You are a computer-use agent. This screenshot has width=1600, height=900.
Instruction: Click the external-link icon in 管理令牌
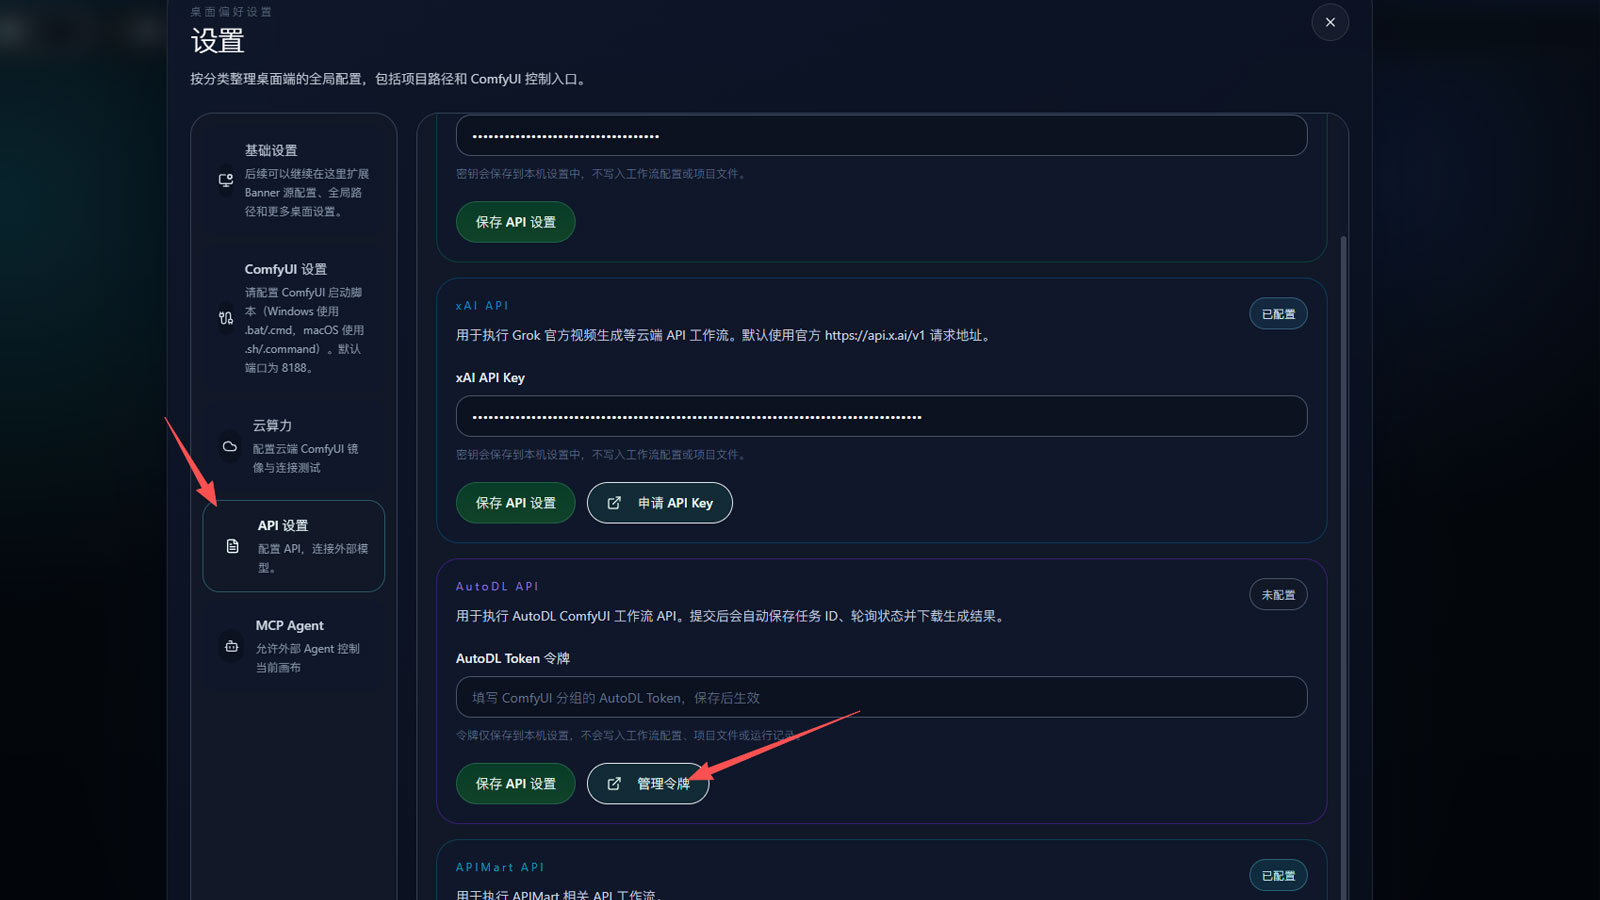(614, 784)
